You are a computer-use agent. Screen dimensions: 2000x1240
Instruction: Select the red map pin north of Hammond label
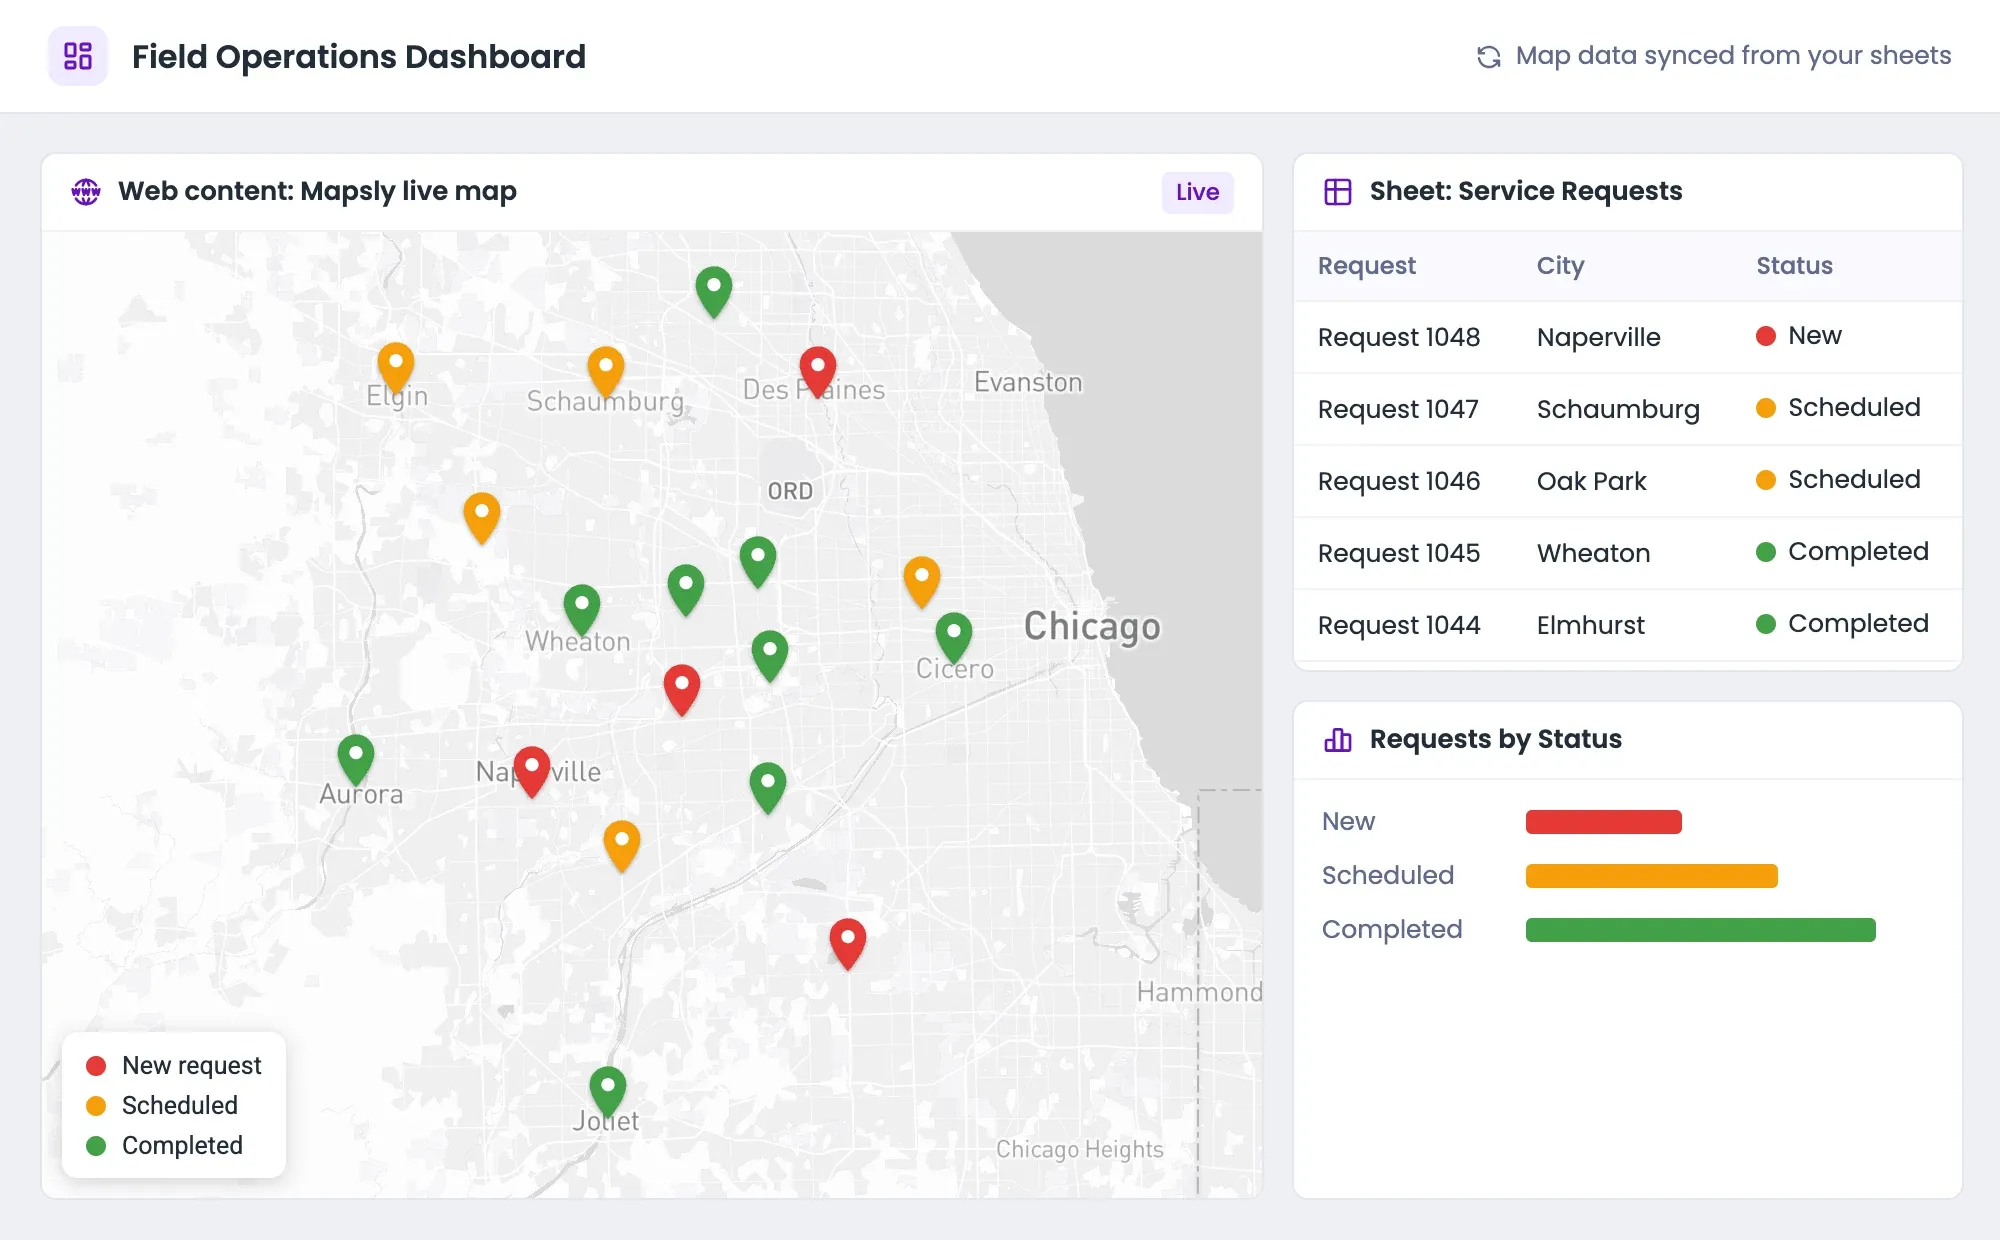pos(848,944)
